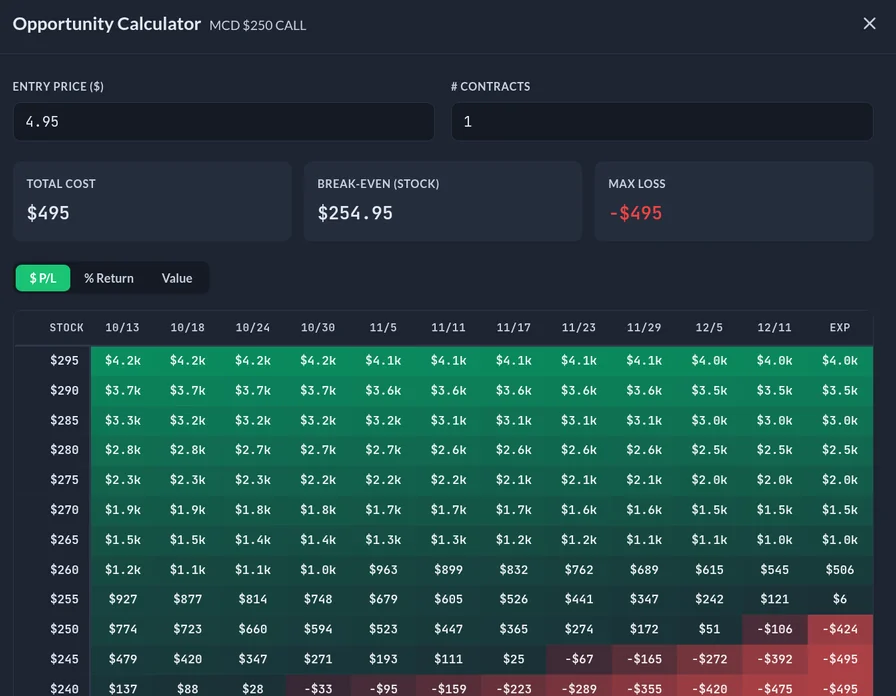Click the 10/18 date column header
This screenshot has height=696, width=896.
187,327
